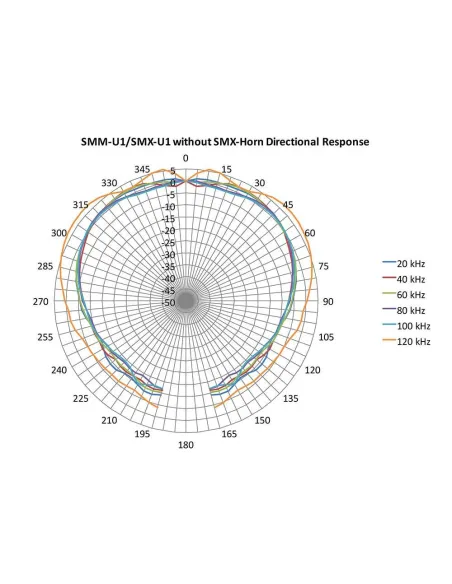Screen dimensions: 452x584
Task: Select the 60 kHz legend entry
Action: click(x=404, y=295)
